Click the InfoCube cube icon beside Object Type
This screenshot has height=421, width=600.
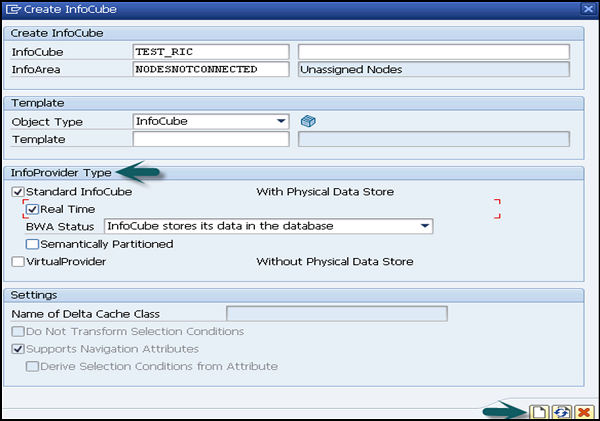pos(309,121)
